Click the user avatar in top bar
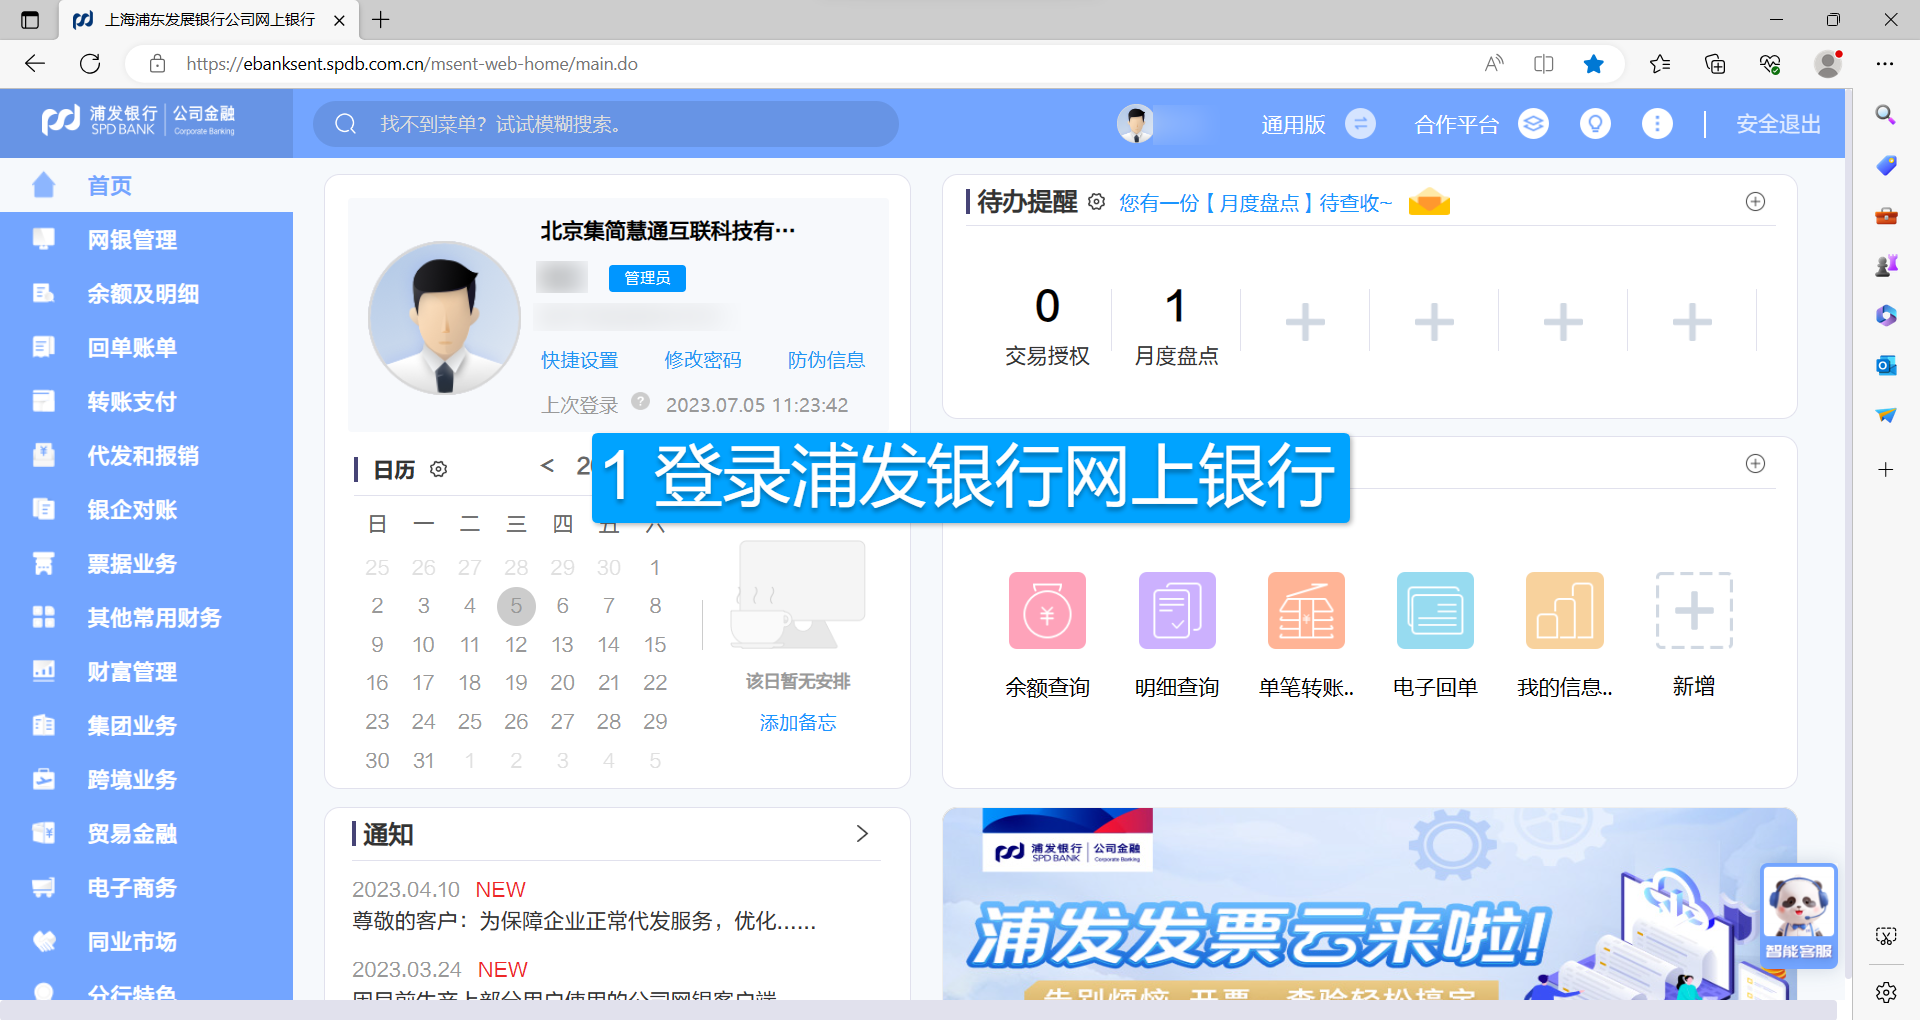The height and width of the screenshot is (1020, 1920). coord(1136,124)
